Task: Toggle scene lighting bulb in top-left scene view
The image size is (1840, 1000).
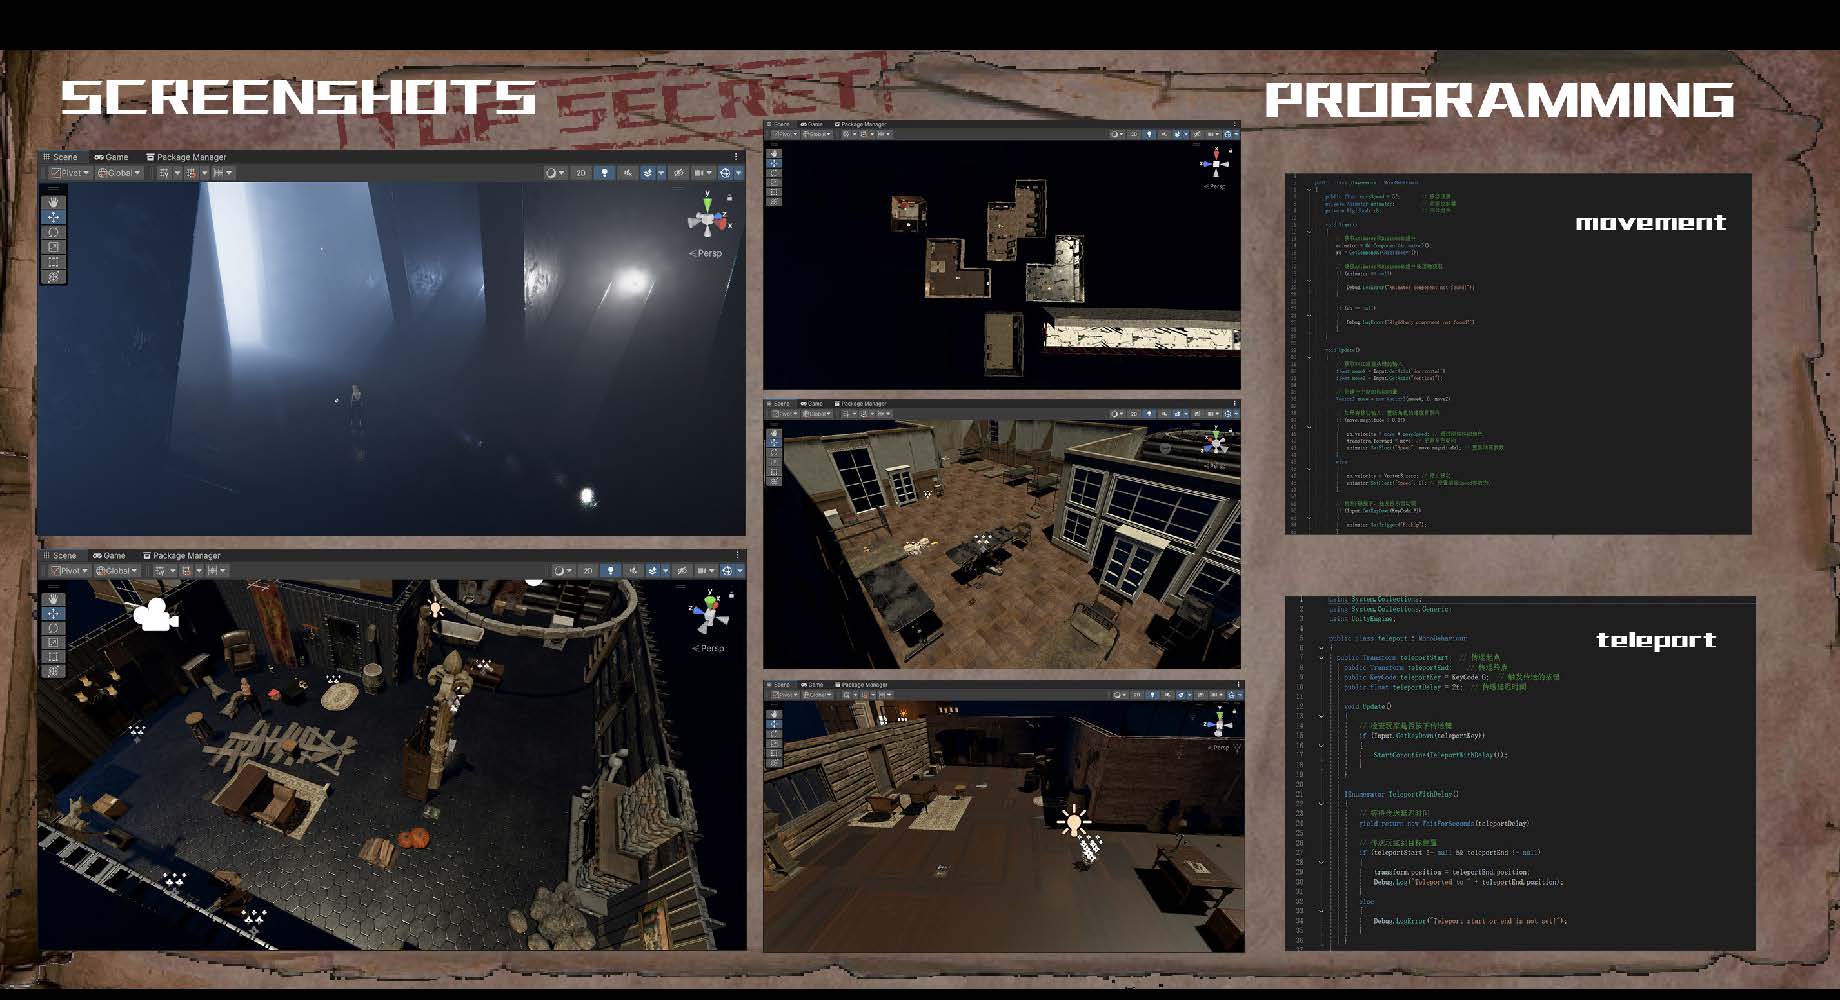Action: pyautogui.click(x=604, y=173)
